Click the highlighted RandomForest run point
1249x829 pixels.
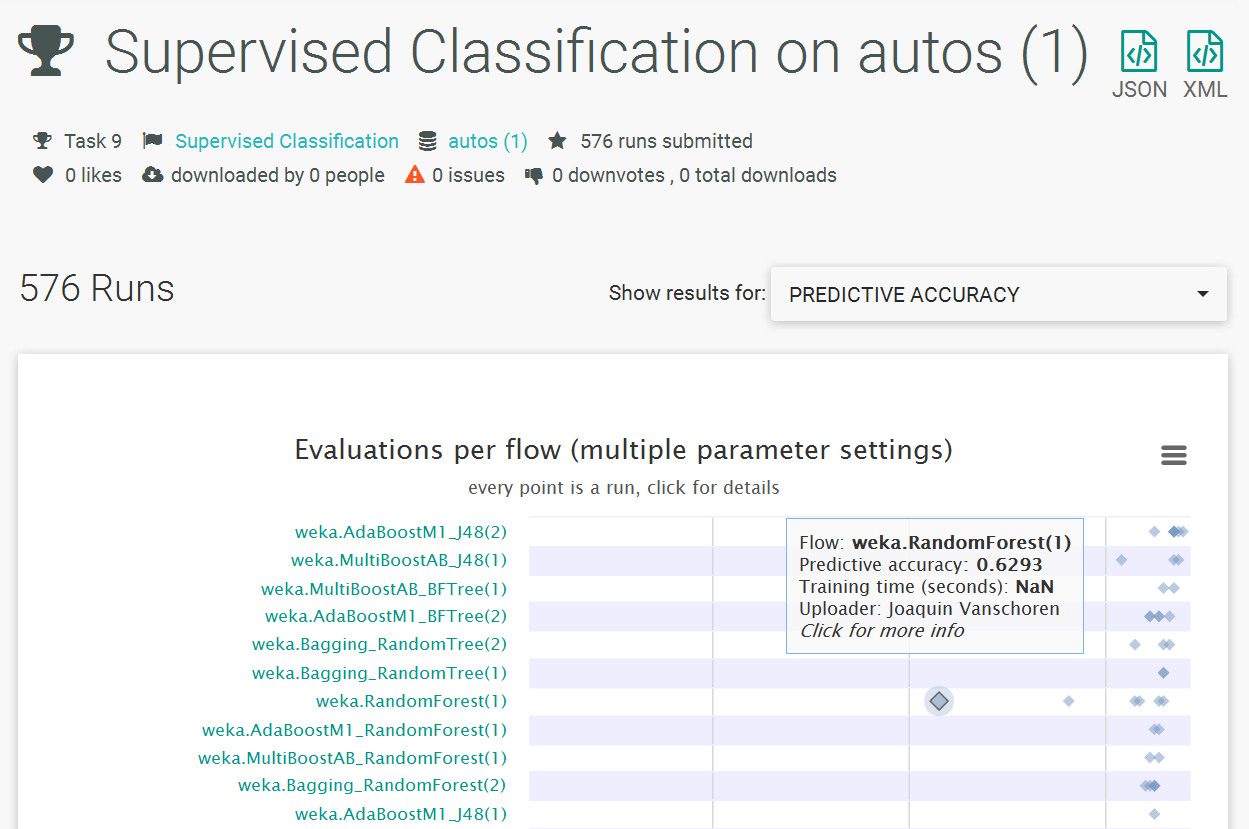(x=938, y=701)
